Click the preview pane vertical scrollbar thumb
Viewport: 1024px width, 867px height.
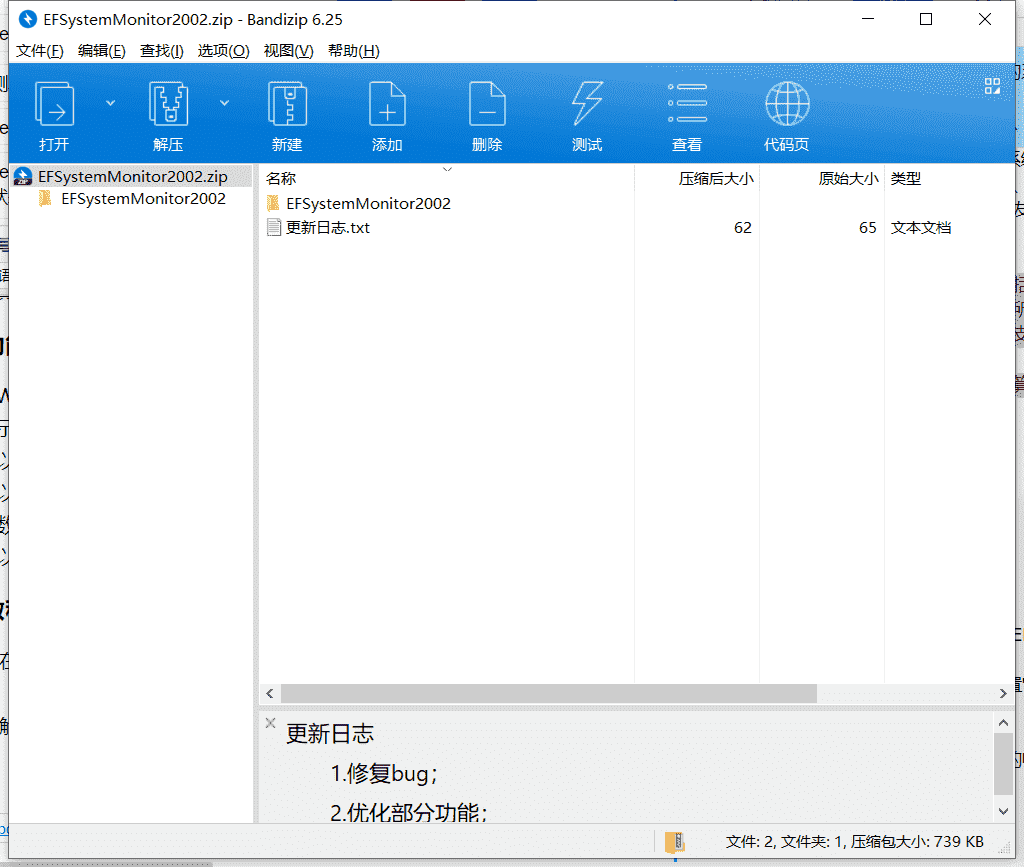click(1003, 764)
